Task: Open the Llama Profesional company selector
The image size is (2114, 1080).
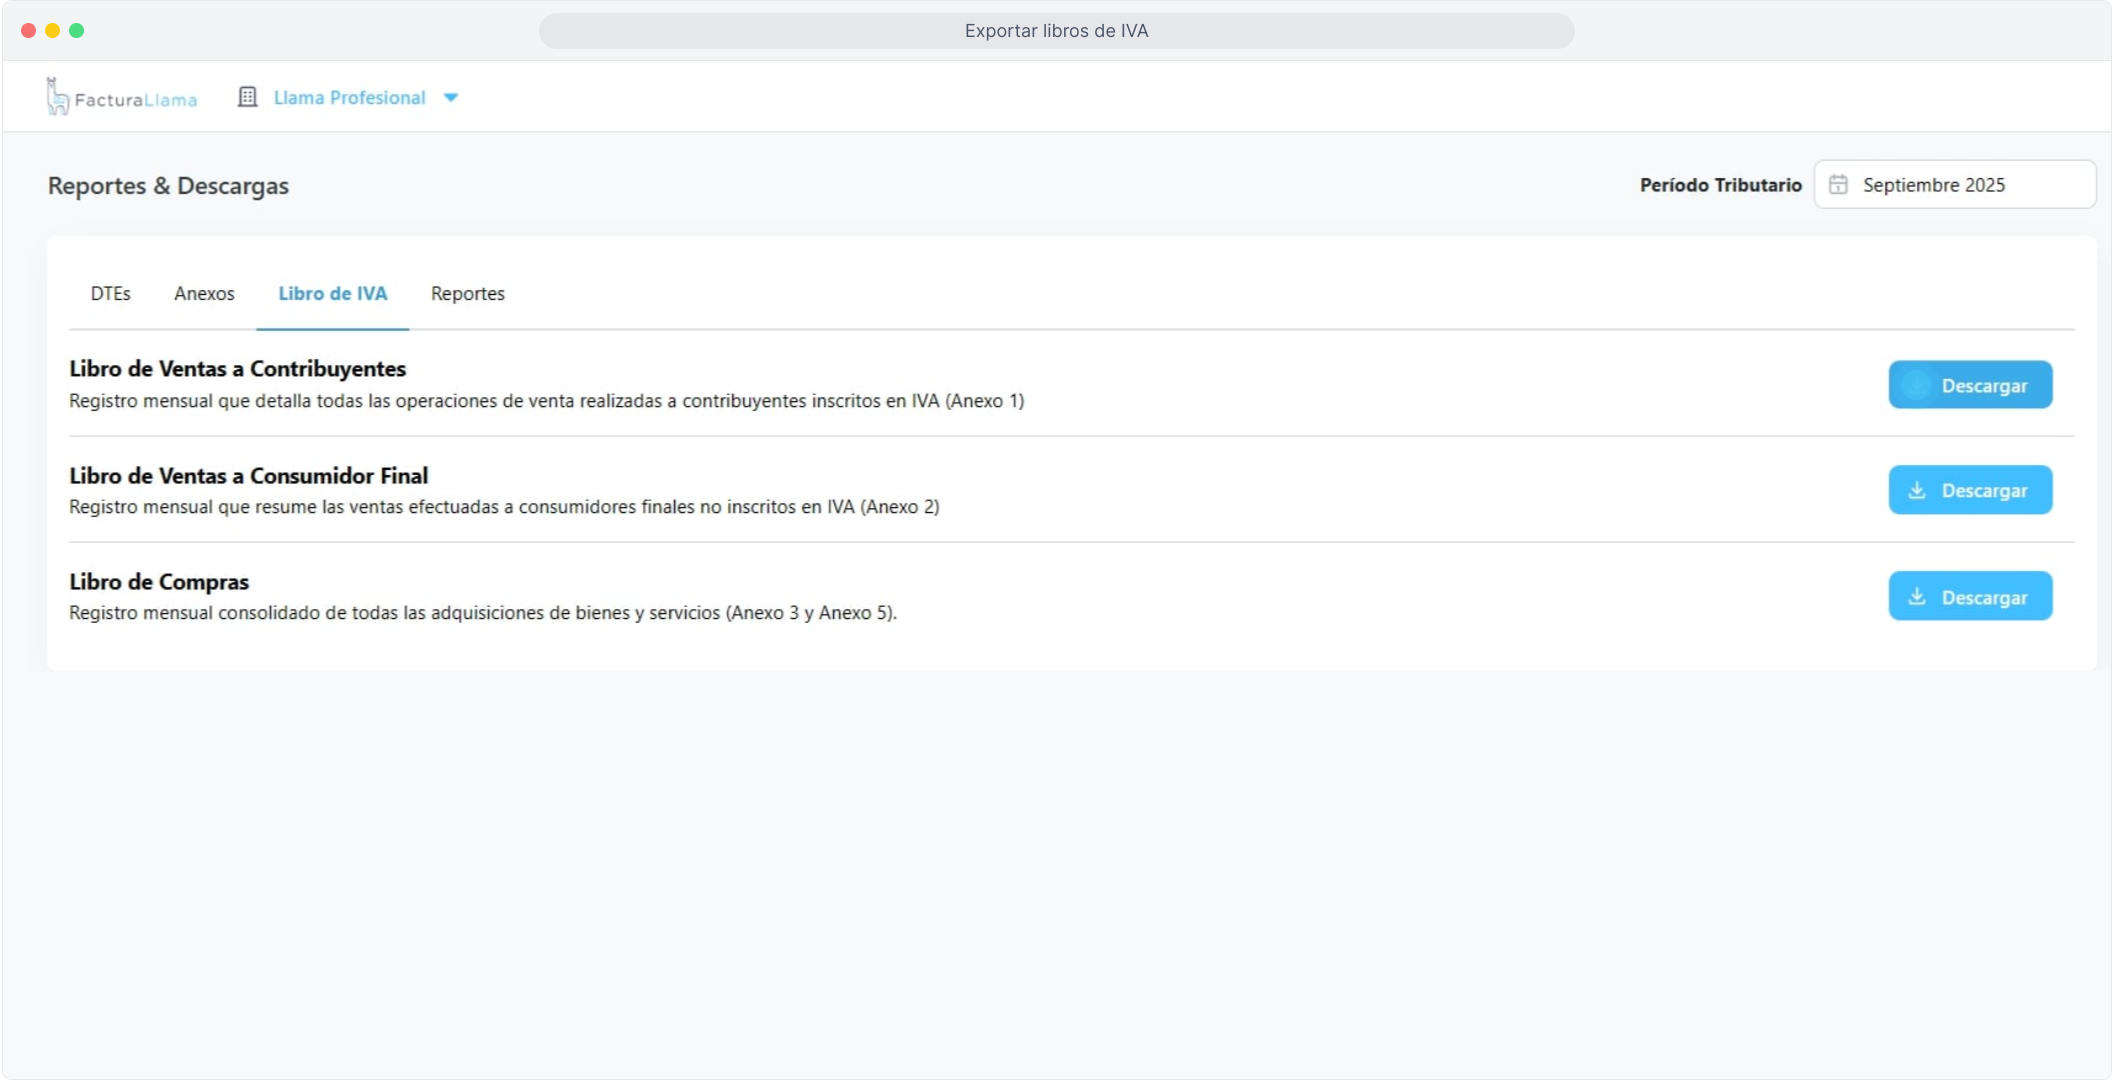Action: click(x=349, y=97)
